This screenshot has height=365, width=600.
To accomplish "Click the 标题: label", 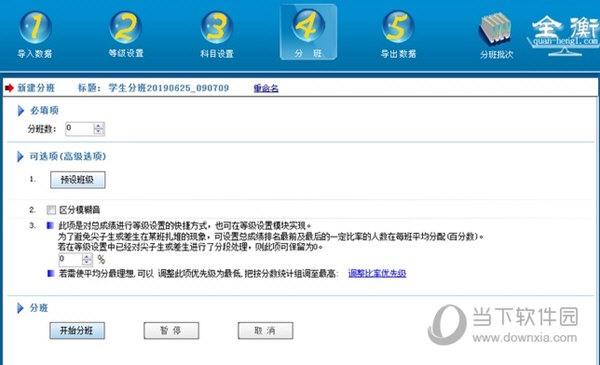I will [x=90, y=88].
